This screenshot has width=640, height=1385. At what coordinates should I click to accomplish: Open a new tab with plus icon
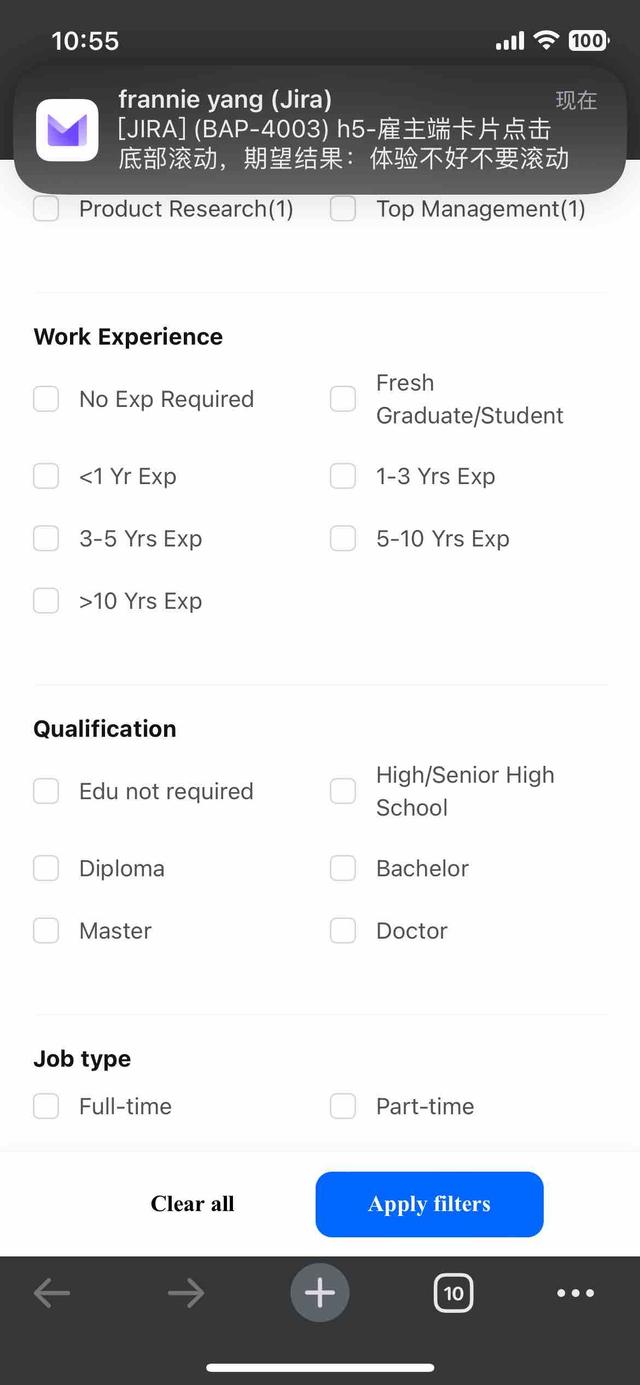click(x=320, y=1293)
